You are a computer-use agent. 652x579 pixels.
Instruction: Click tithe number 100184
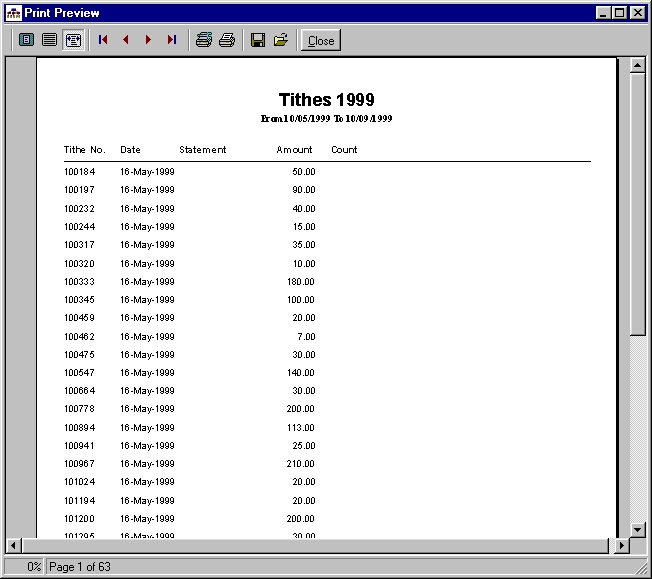click(79, 172)
